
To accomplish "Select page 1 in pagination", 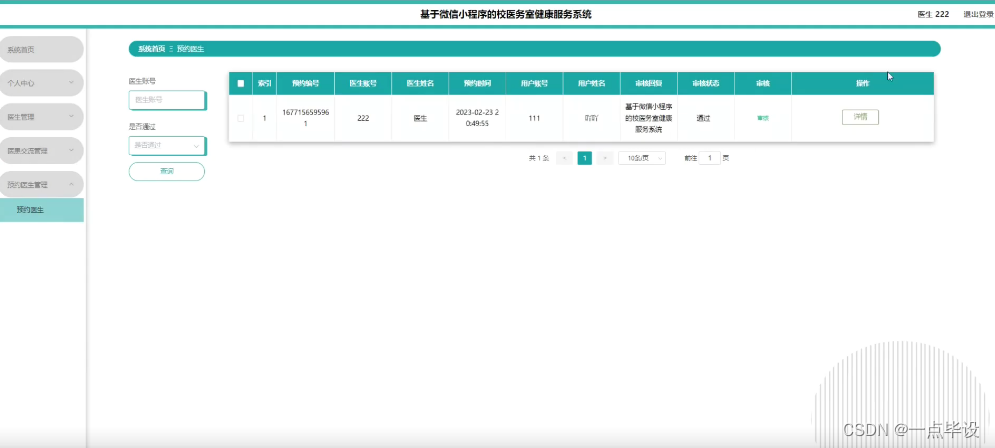I will coord(584,158).
